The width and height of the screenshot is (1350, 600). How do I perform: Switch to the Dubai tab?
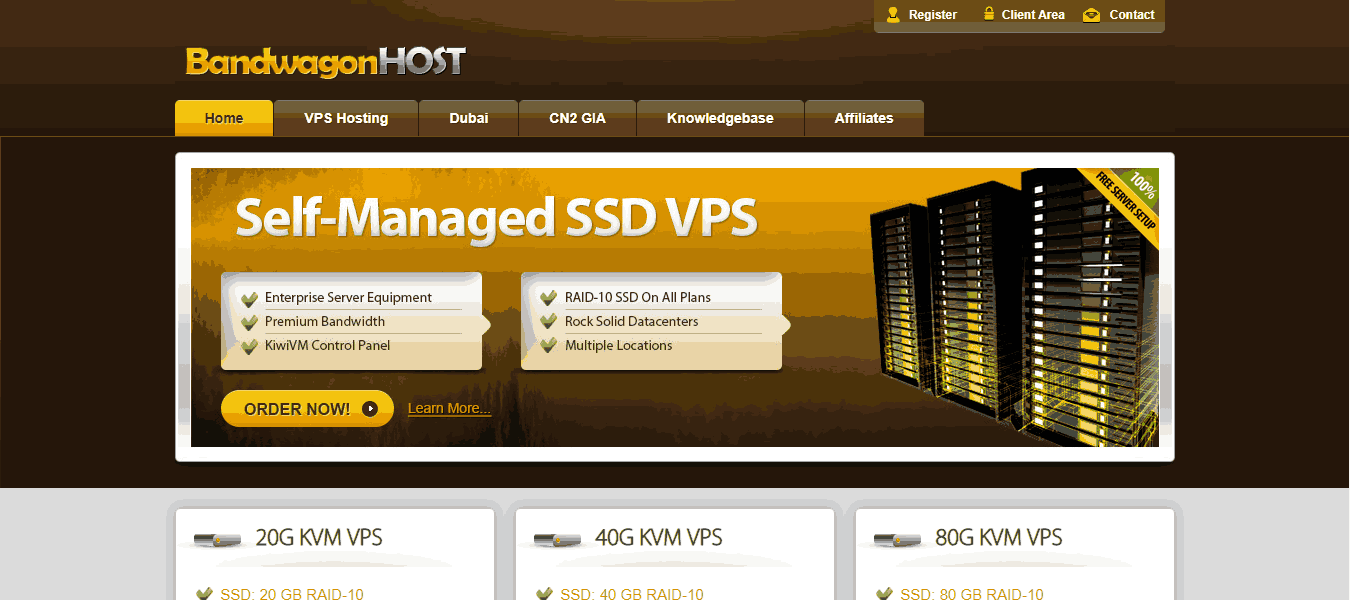click(468, 118)
